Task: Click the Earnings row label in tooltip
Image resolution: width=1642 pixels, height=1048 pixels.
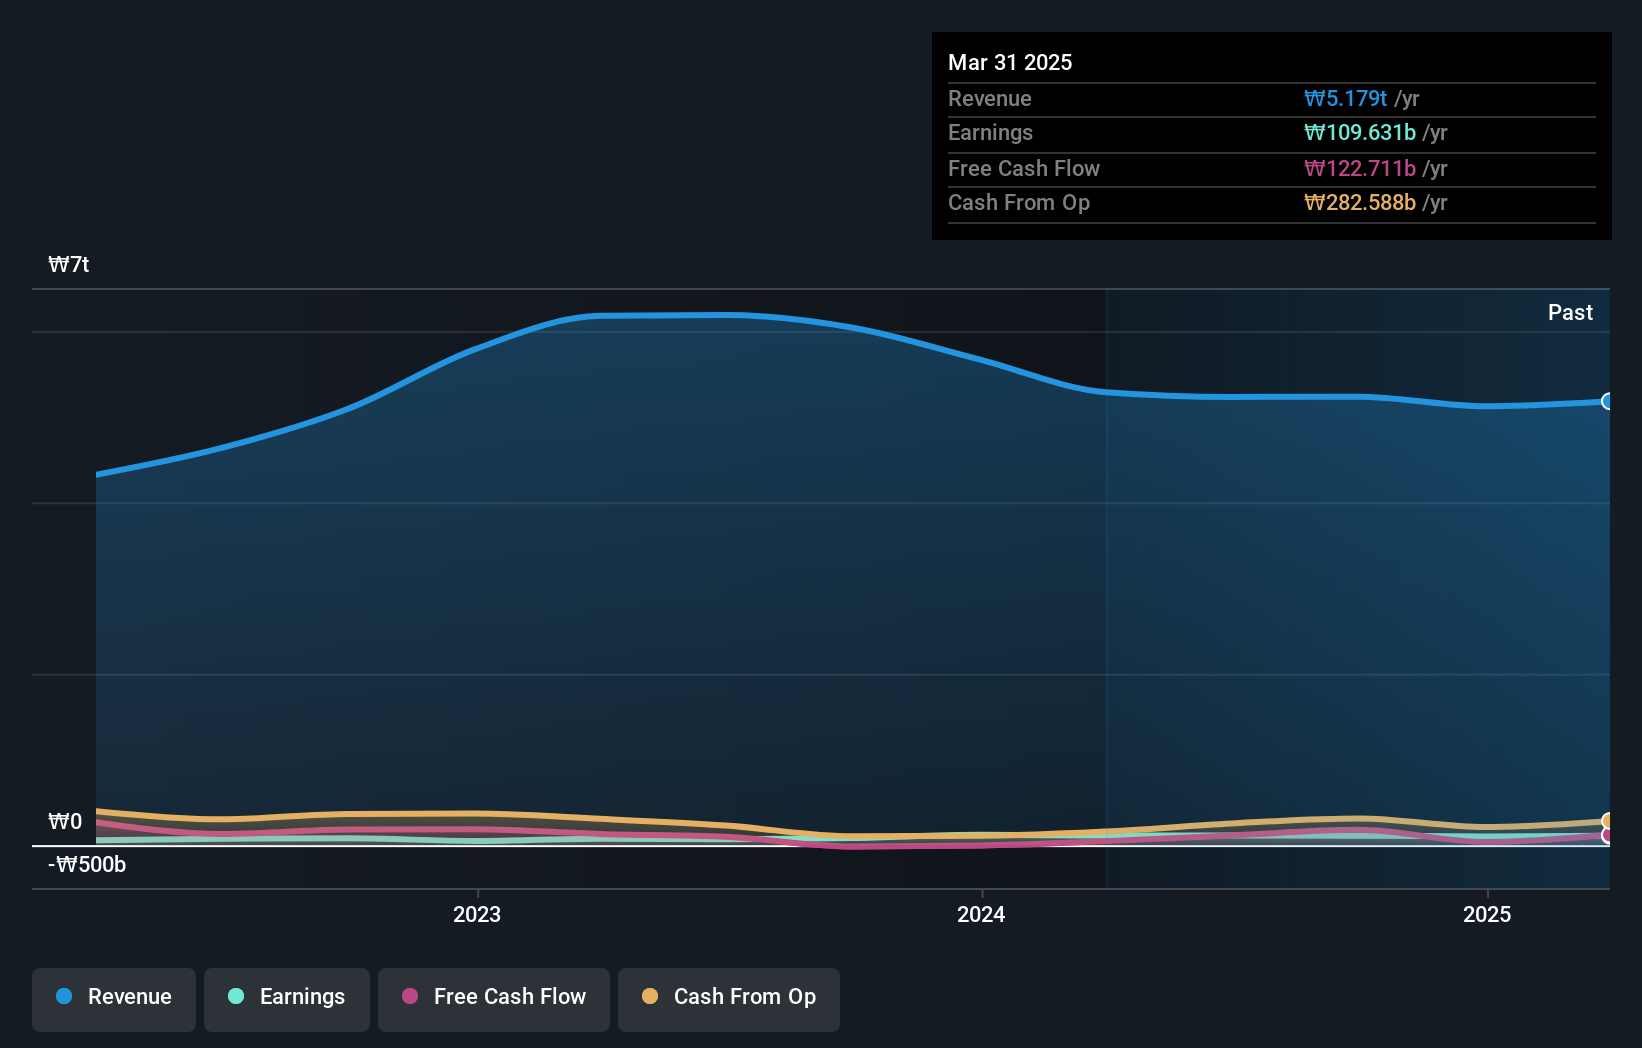Action: coord(990,132)
